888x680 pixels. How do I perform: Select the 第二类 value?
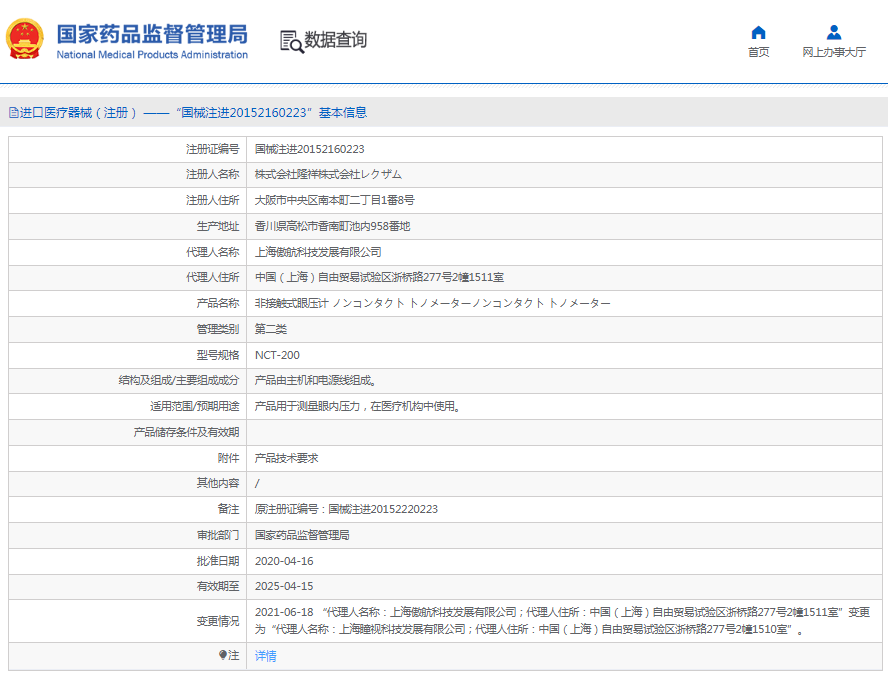tap(271, 329)
